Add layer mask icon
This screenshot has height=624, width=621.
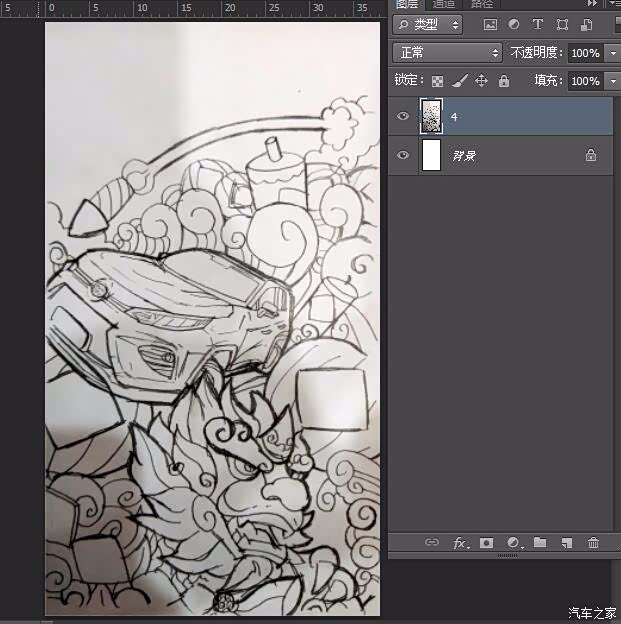pos(486,543)
